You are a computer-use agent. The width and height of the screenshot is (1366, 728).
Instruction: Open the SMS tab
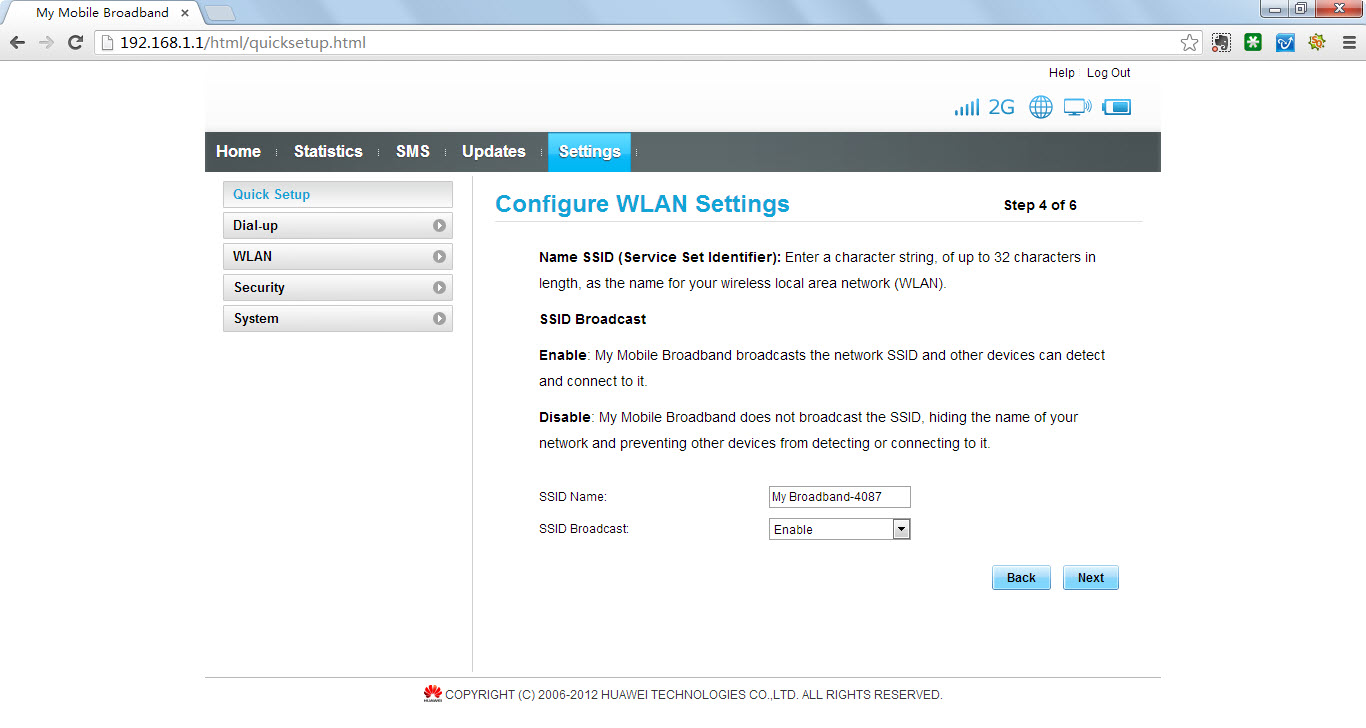coord(412,152)
